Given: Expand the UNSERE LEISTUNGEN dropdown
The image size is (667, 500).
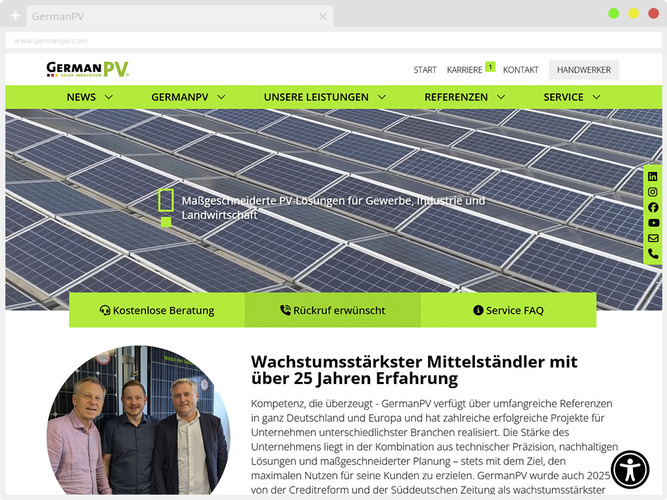Looking at the screenshot, I should [x=323, y=97].
